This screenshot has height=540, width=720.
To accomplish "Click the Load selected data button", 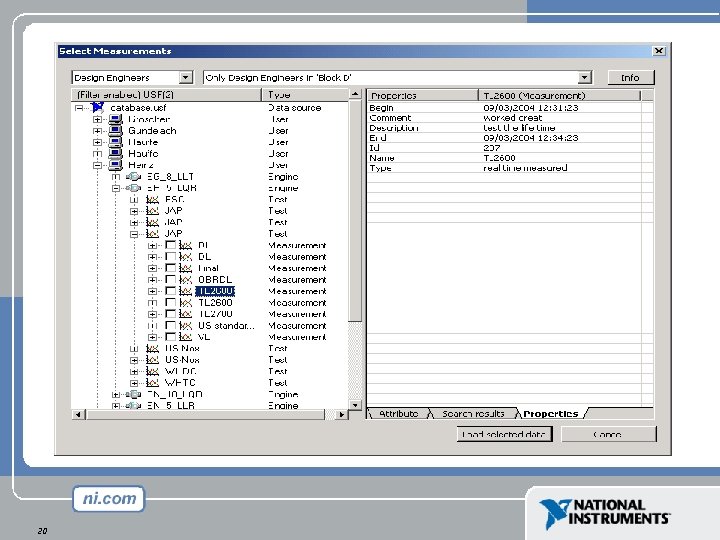I will (504, 434).
